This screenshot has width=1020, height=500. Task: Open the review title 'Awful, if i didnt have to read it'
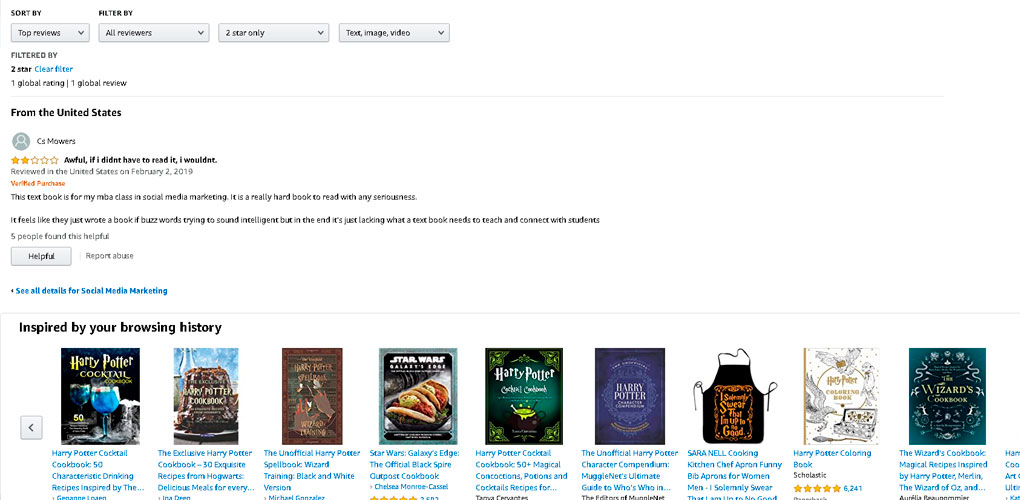point(141,160)
